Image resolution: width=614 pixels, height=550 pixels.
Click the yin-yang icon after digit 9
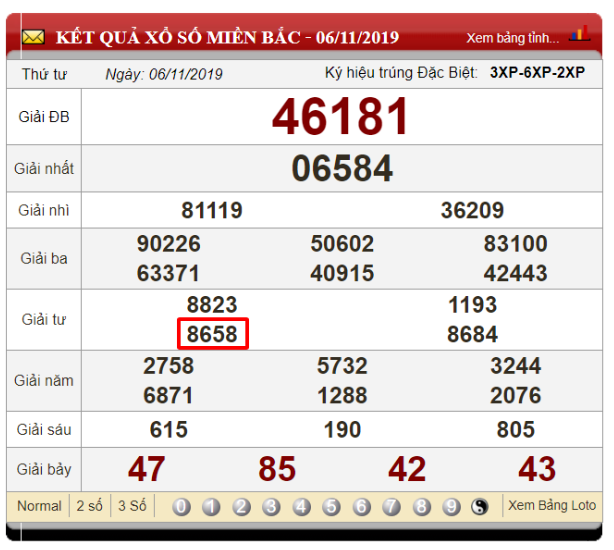pyautogui.click(x=481, y=507)
